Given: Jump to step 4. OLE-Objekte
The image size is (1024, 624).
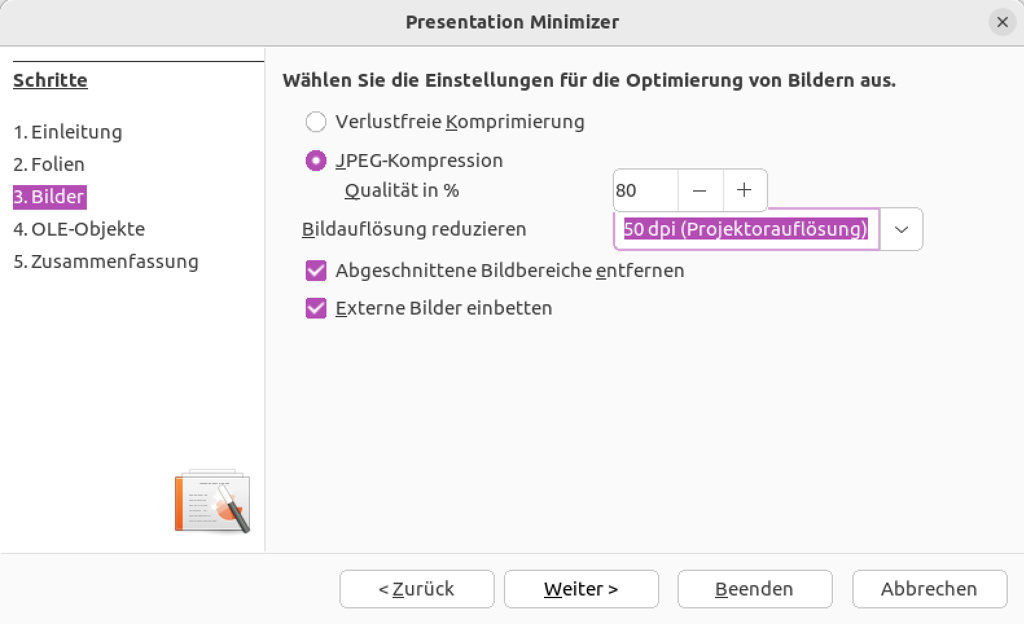Looking at the screenshot, I should click(x=79, y=229).
